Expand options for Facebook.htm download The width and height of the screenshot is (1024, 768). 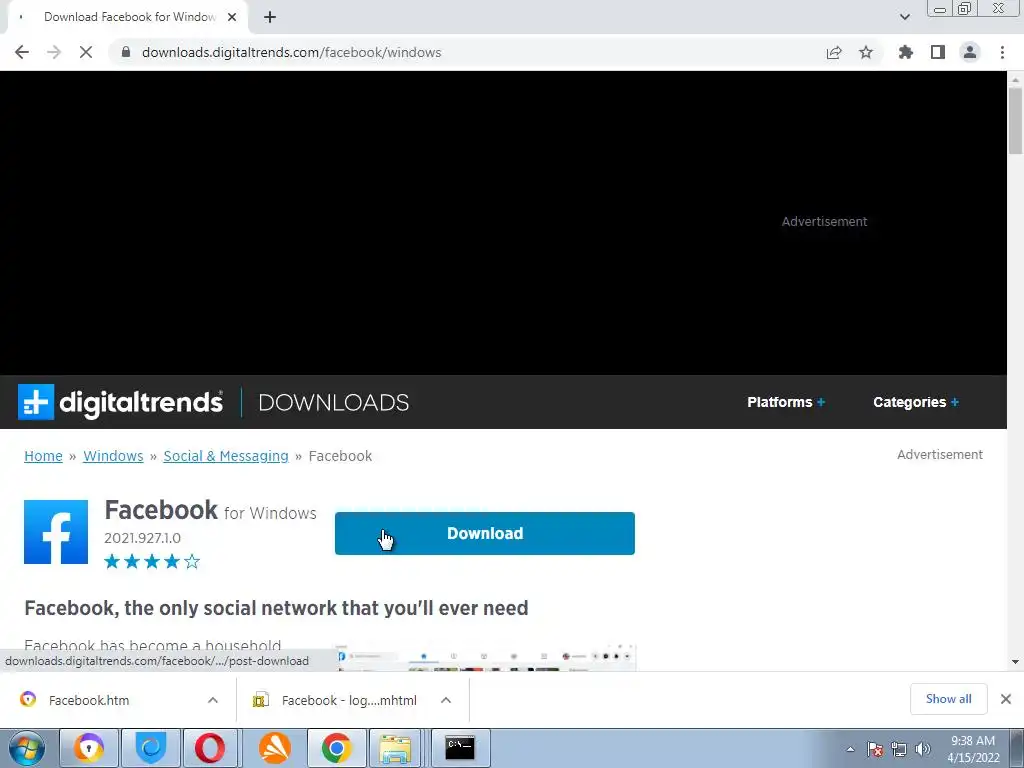coord(213,700)
